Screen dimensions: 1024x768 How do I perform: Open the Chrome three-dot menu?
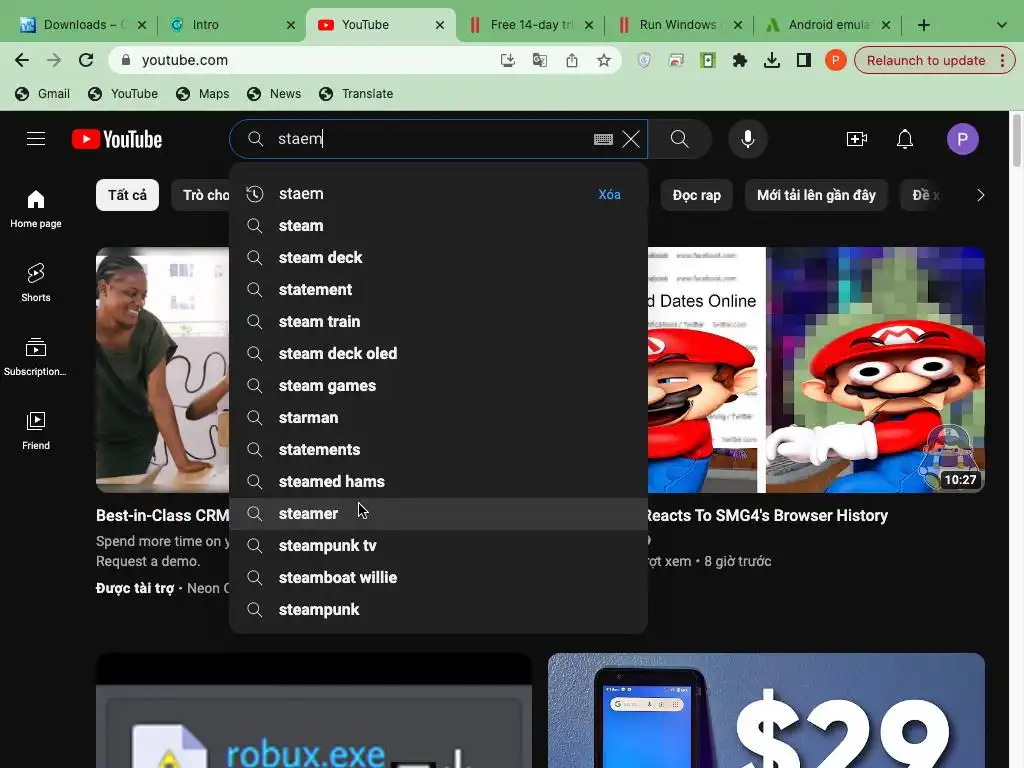[x=1002, y=60]
